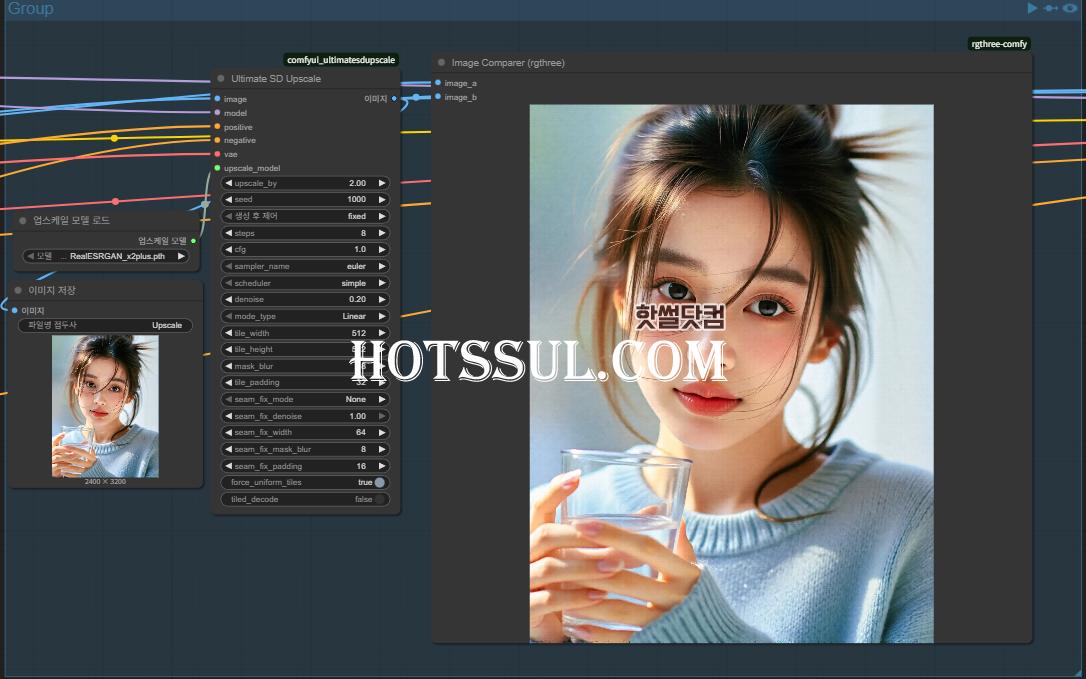Click the group play (queue) icon
1086x679 pixels.
click(1032, 8)
